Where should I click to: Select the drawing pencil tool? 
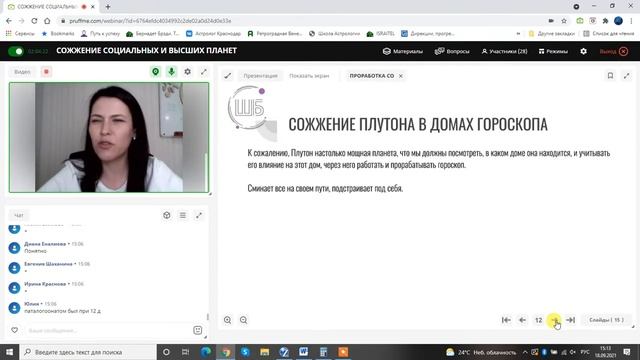click(x=228, y=76)
